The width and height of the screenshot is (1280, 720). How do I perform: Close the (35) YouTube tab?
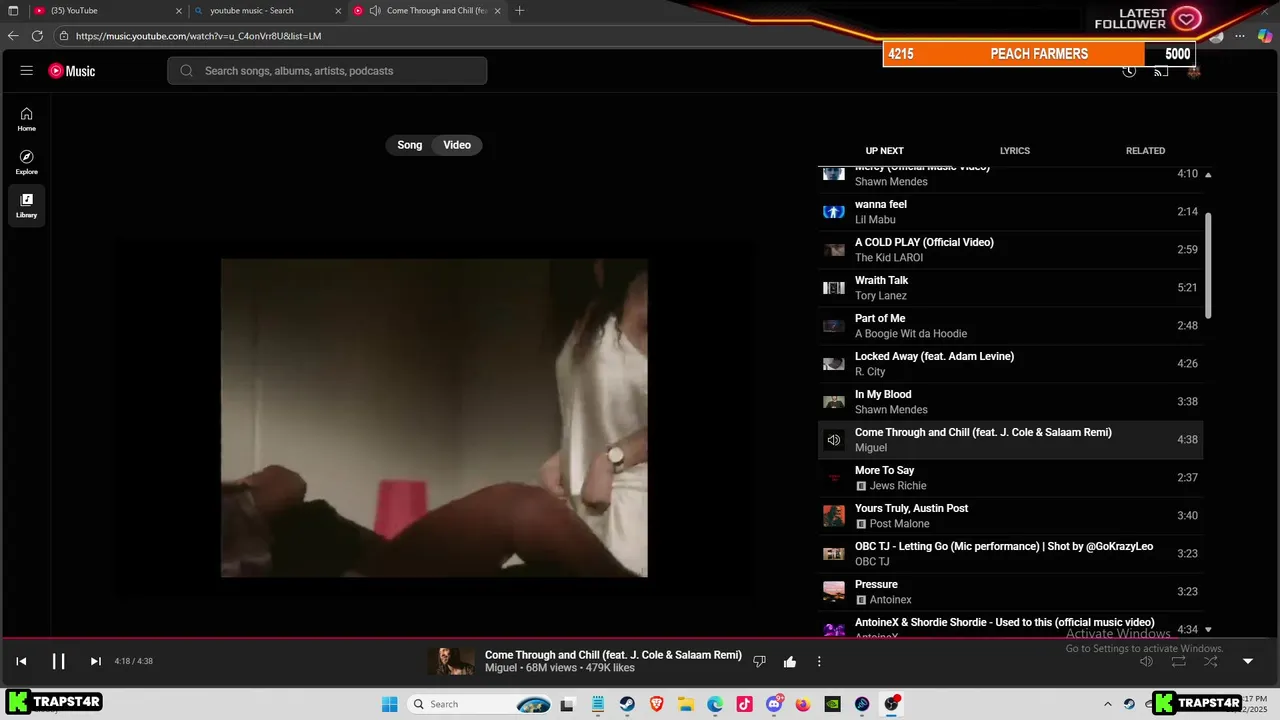tap(179, 11)
